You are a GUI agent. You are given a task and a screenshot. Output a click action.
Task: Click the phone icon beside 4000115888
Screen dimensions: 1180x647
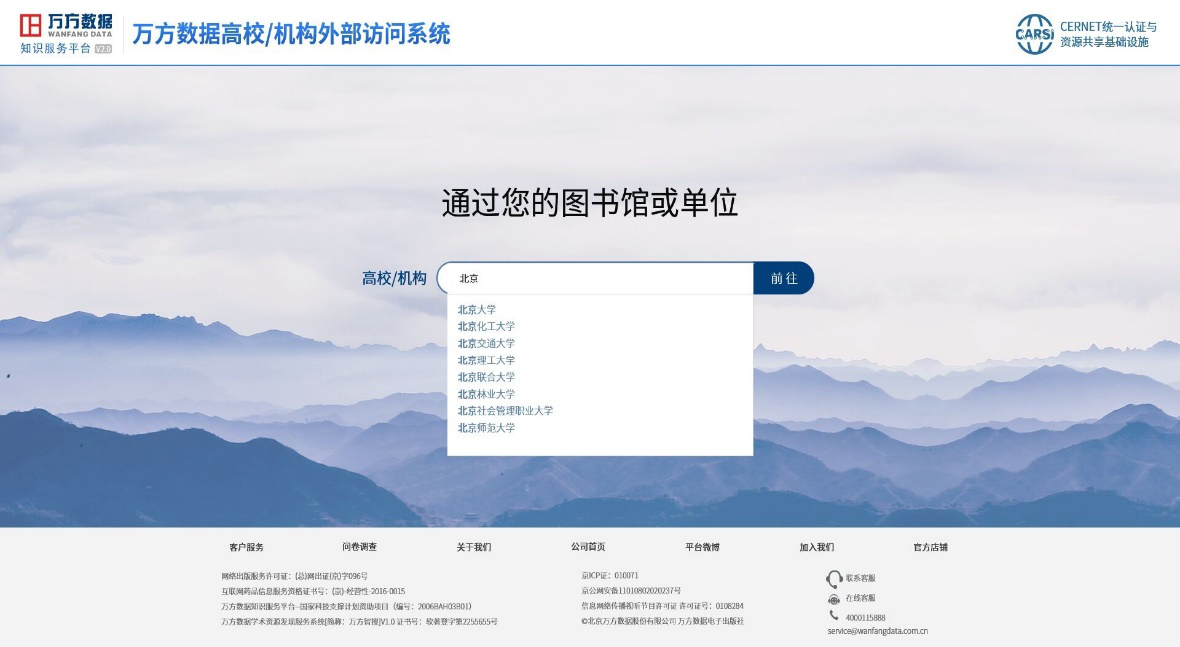[834, 616]
